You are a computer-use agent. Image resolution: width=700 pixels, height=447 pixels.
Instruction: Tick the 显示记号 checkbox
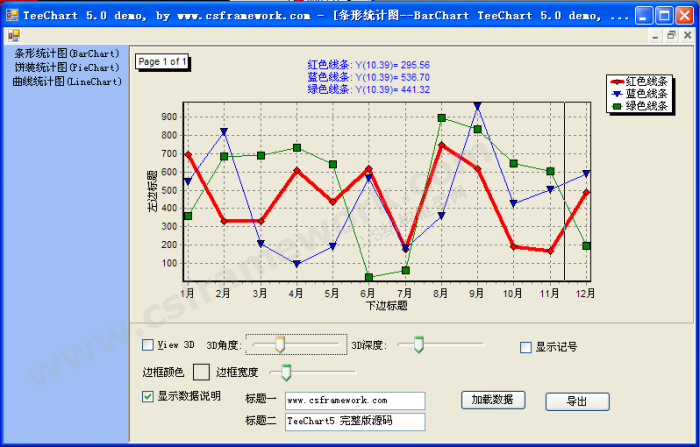526,347
